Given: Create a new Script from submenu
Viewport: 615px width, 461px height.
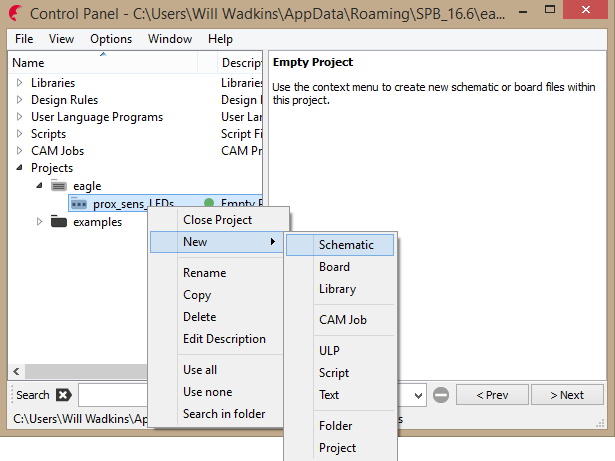Looking at the screenshot, I should (340, 373).
